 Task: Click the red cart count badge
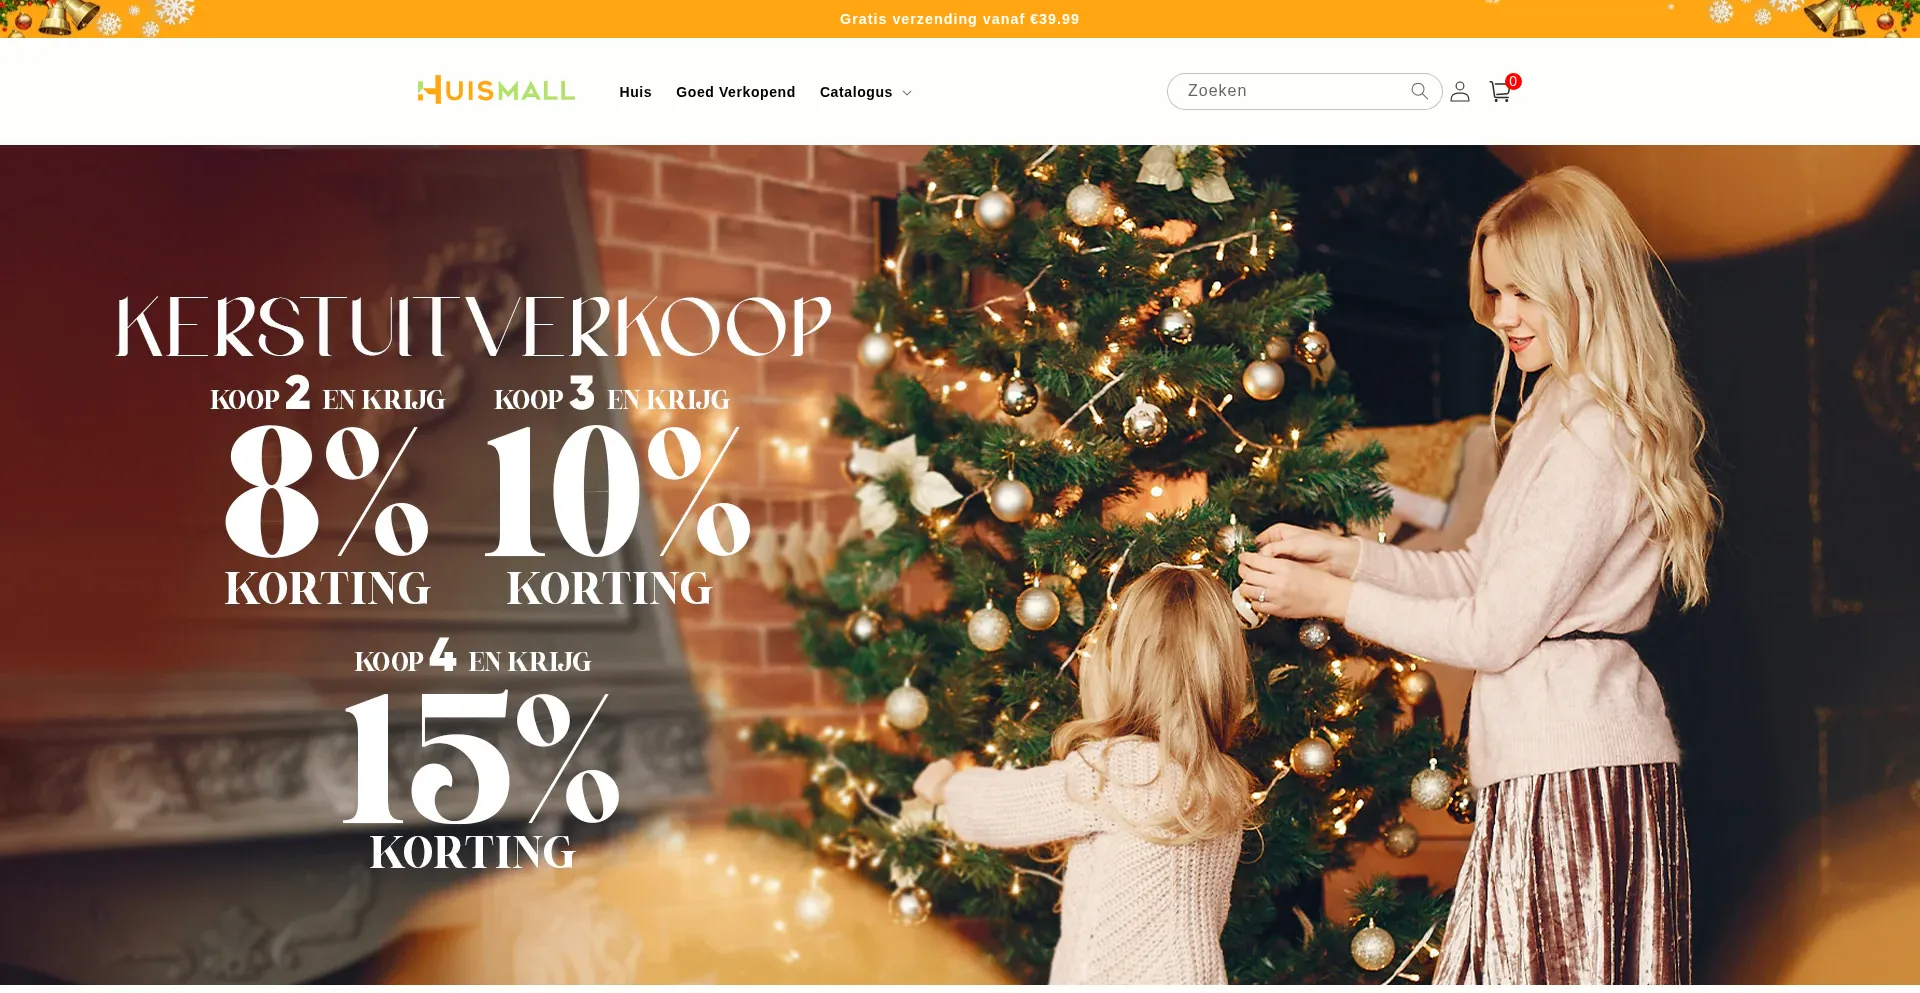pos(1513,82)
